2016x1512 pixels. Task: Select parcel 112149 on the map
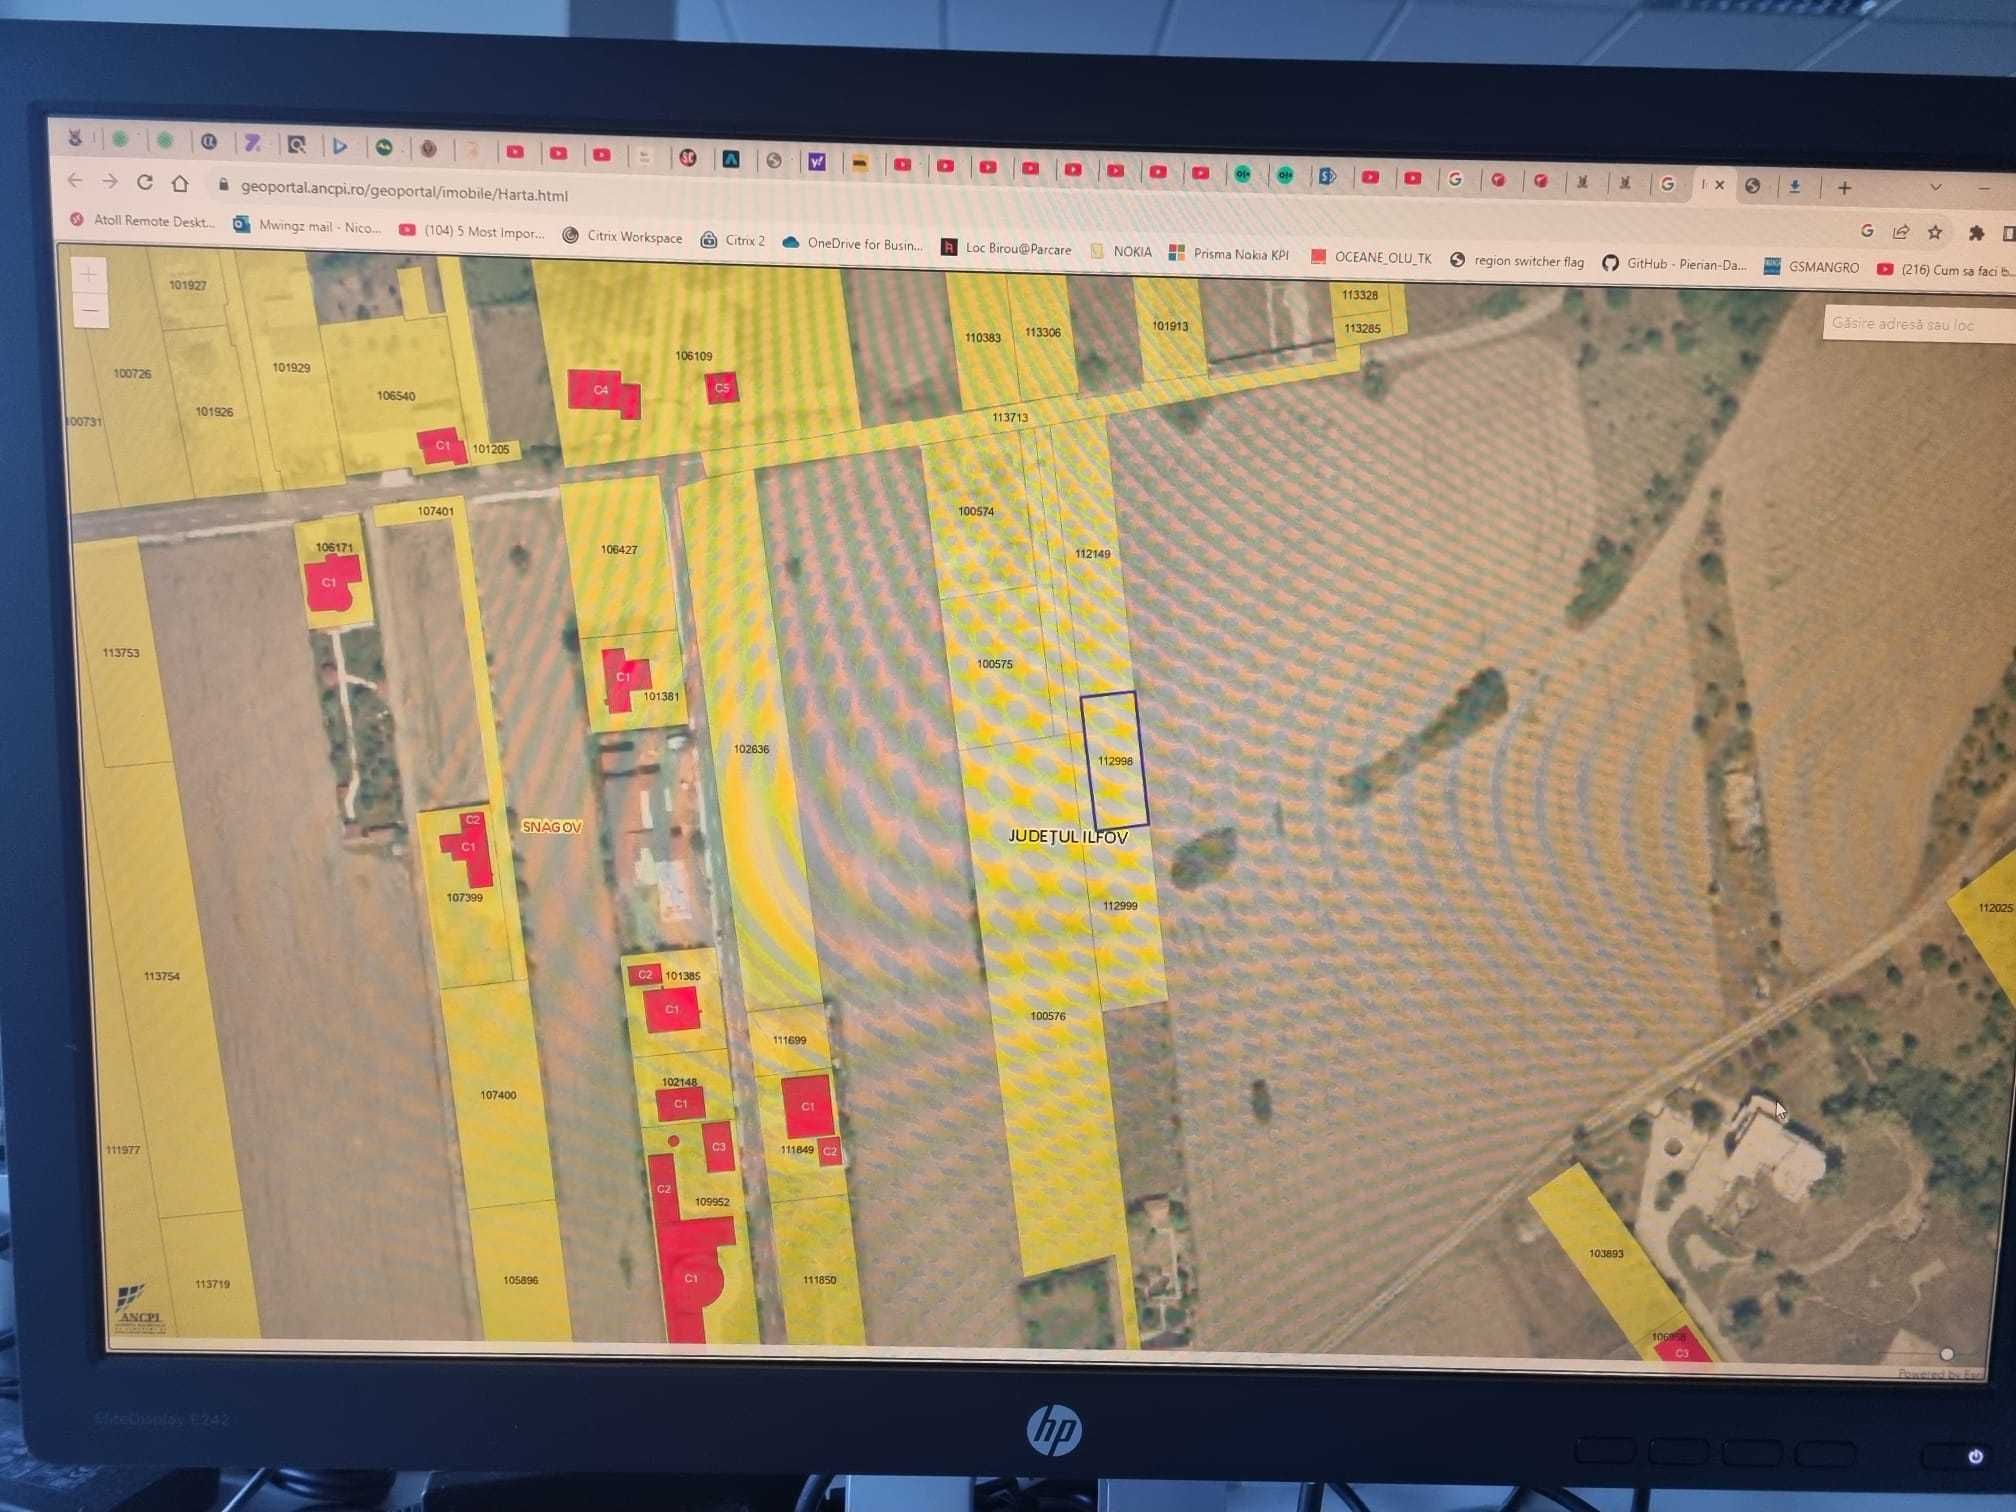click(x=1092, y=553)
